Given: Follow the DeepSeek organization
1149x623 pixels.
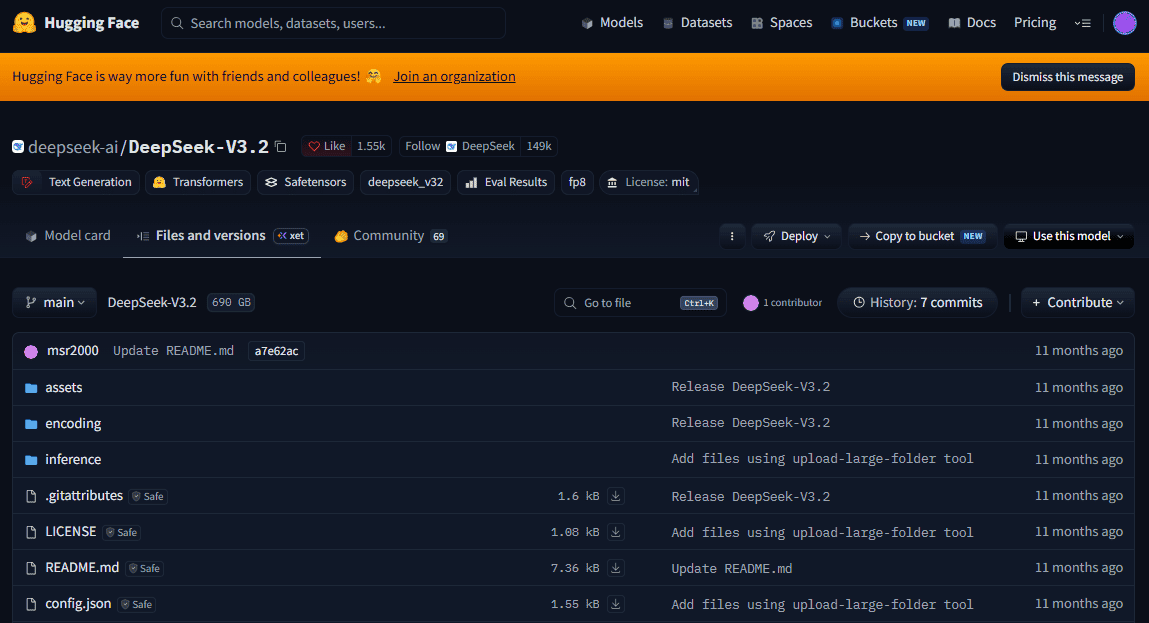Looking at the screenshot, I should (x=460, y=146).
